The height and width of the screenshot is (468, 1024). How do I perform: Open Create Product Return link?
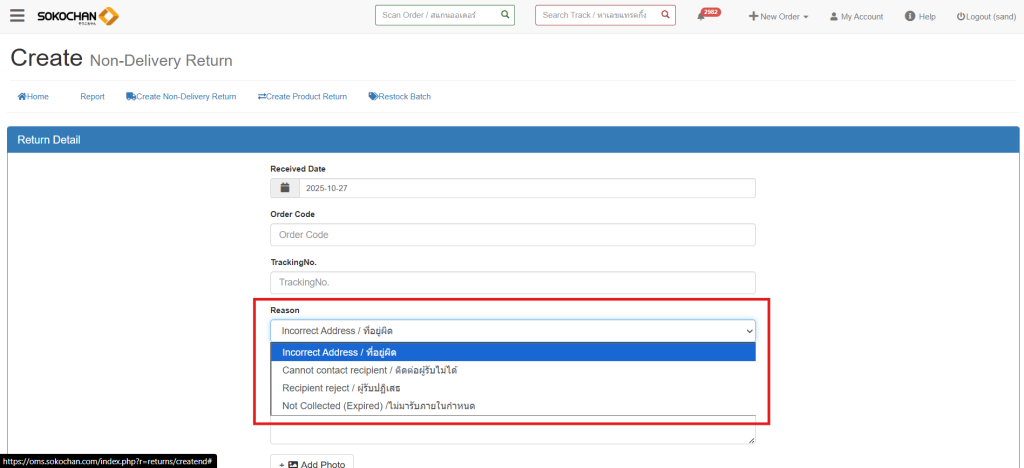pos(302,97)
